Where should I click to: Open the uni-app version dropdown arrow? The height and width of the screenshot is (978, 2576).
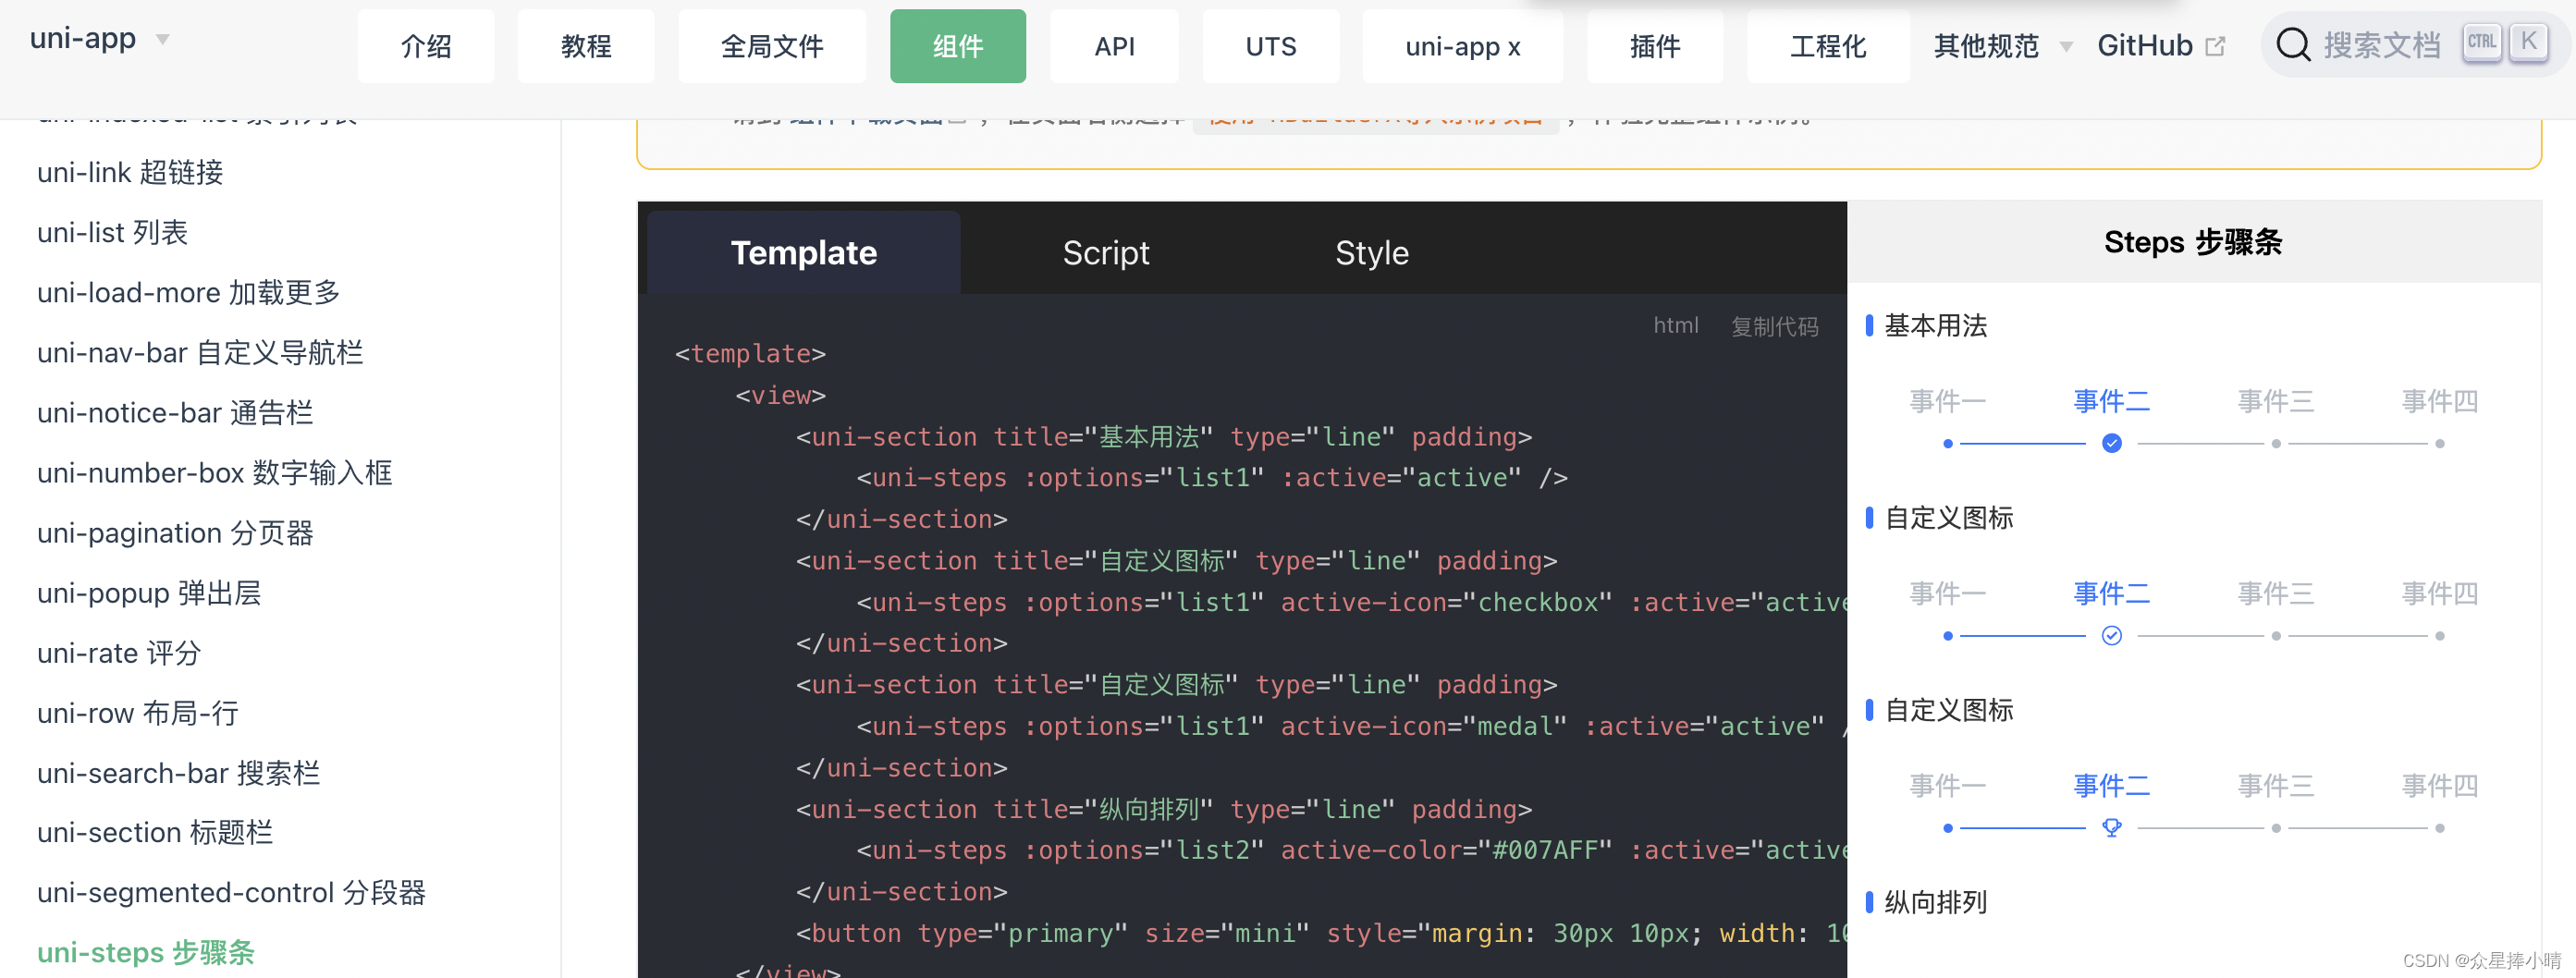(x=162, y=40)
